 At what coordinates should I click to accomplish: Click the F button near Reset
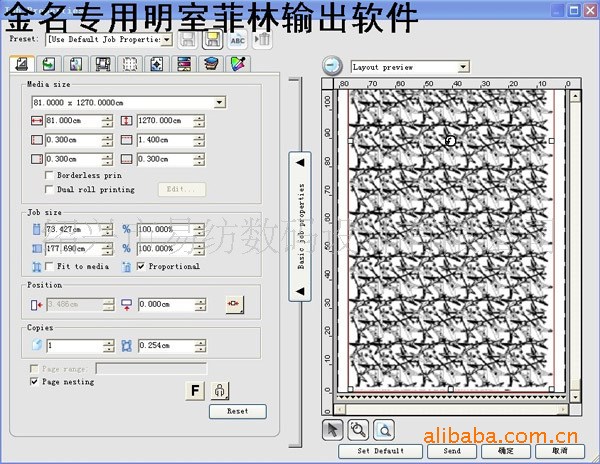[x=195, y=391]
